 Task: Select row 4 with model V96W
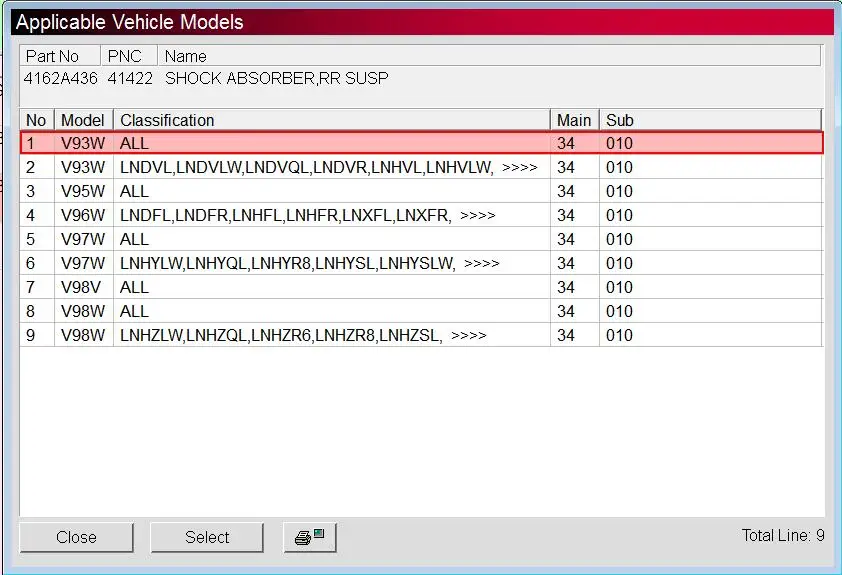coord(422,215)
